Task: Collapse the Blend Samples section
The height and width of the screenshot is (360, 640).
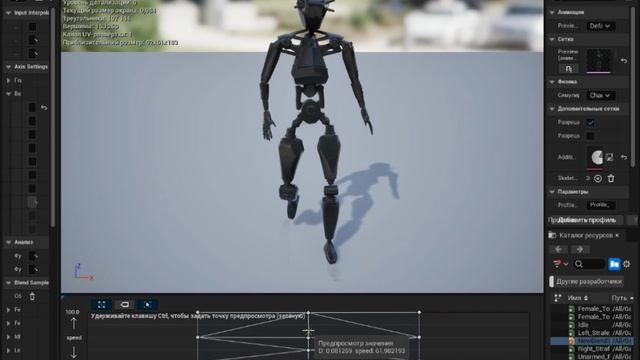Action: pos(8,283)
